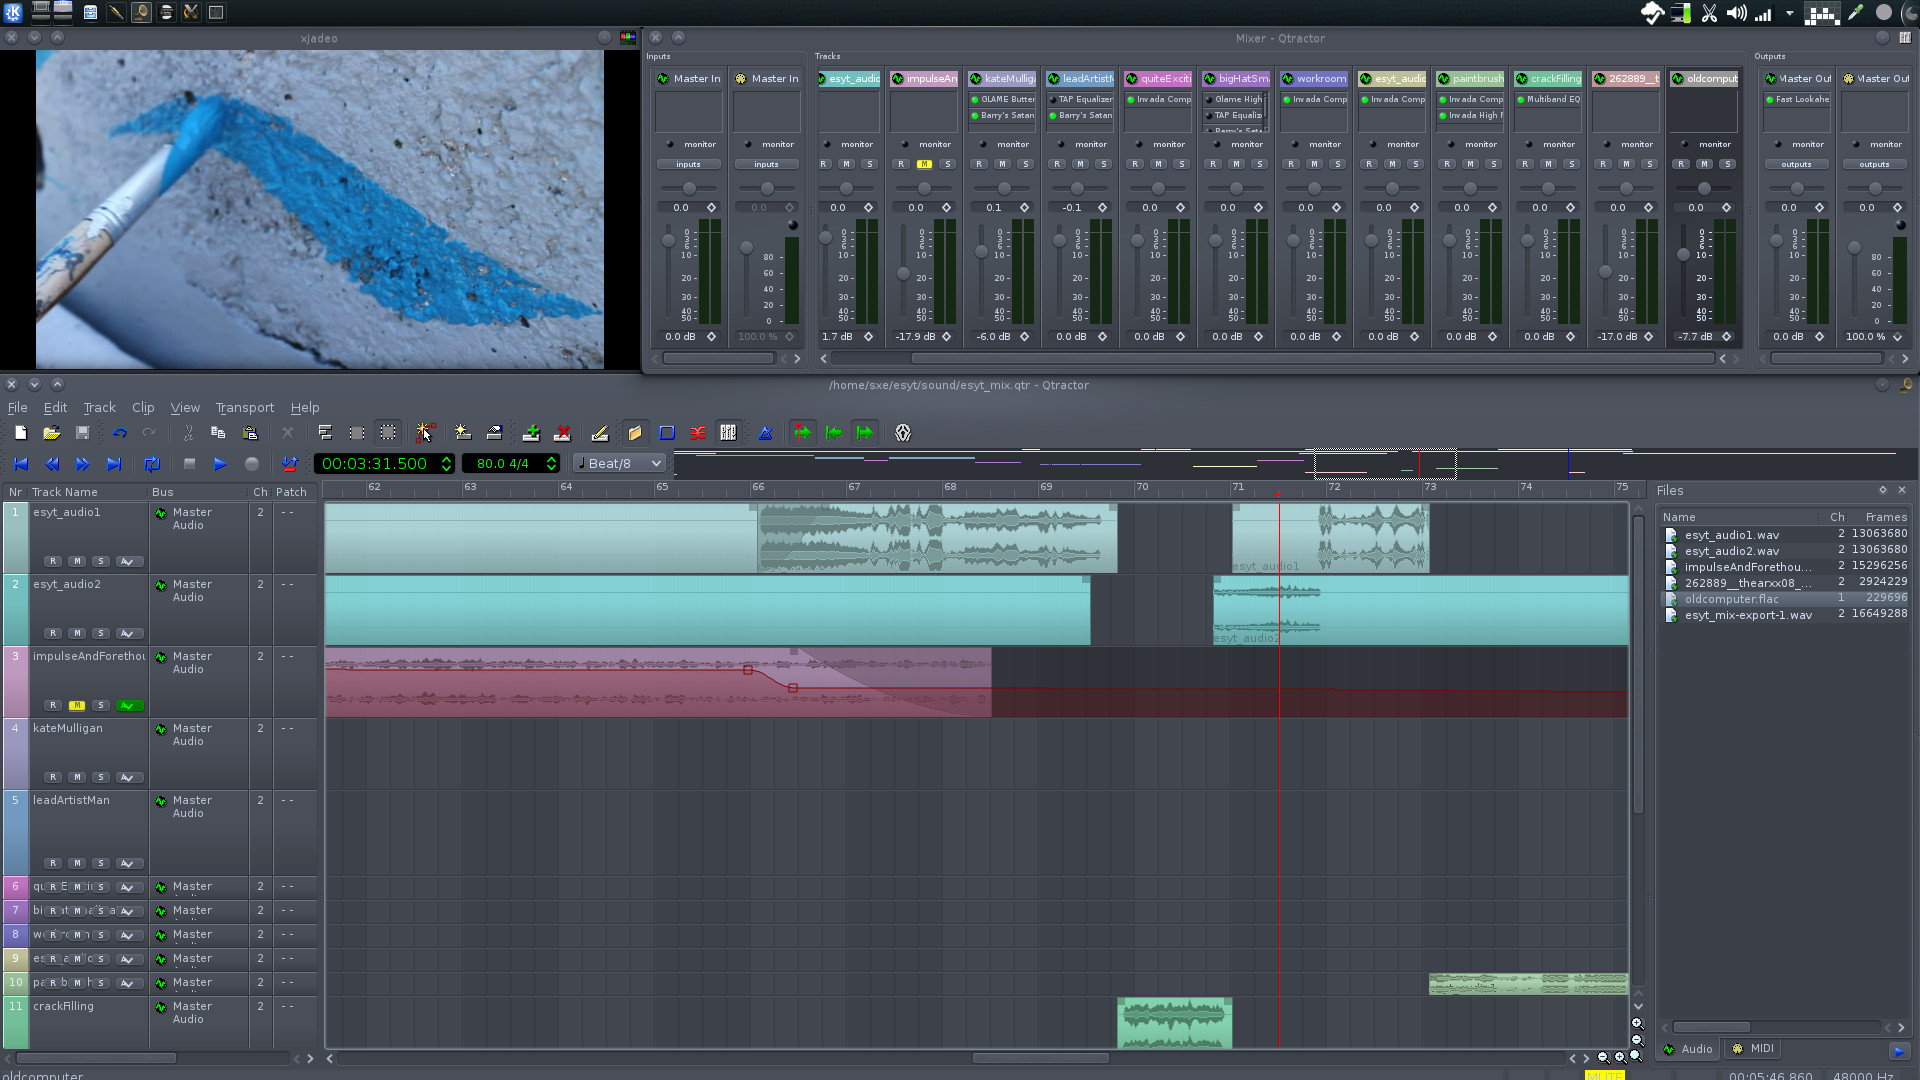Toggle the Loop transport button
Image resolution: width=1920 pixels, height=1080 pixels.
pos(152,464)
